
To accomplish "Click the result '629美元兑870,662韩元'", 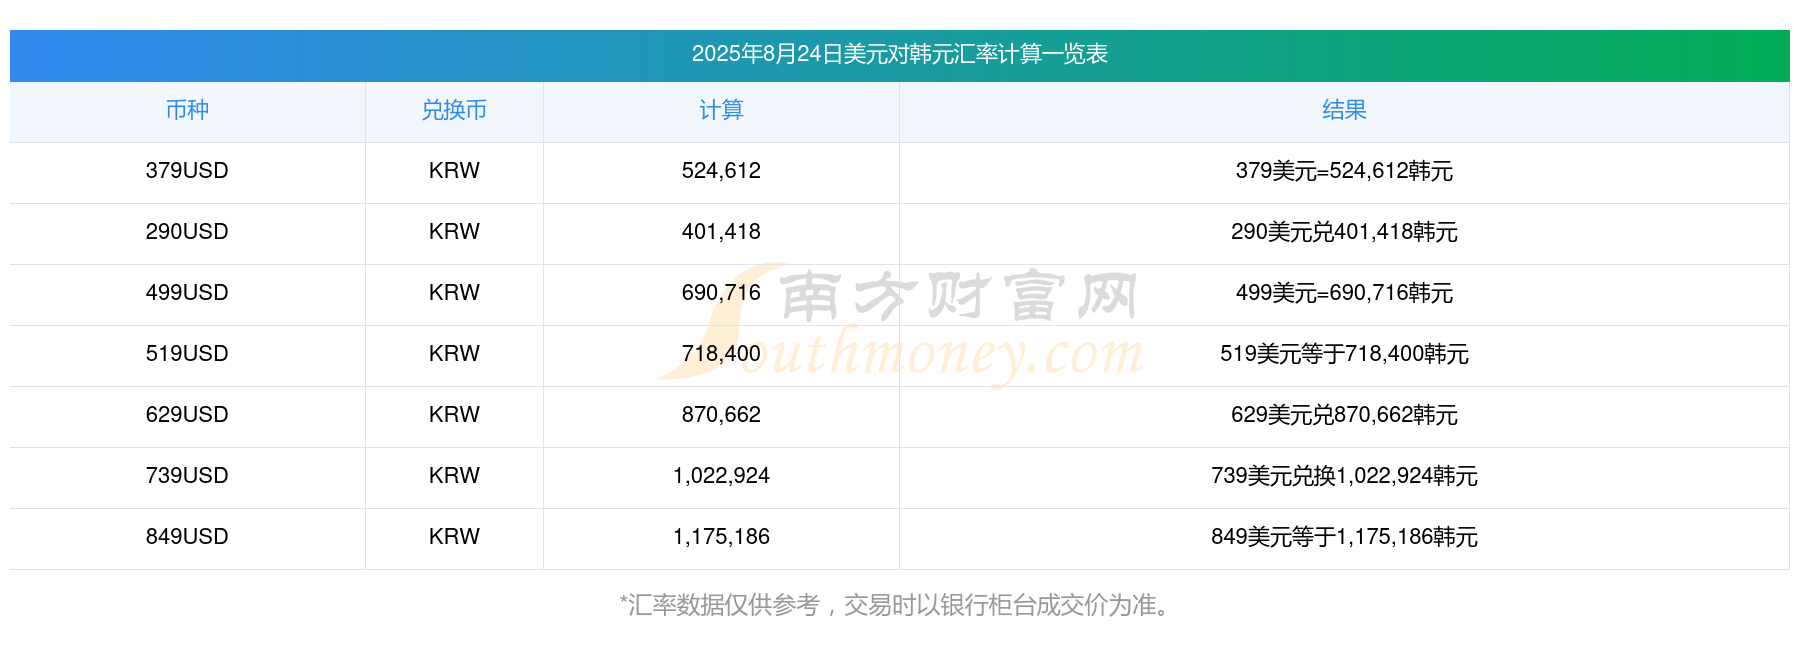I will [x=1344, y=415].
